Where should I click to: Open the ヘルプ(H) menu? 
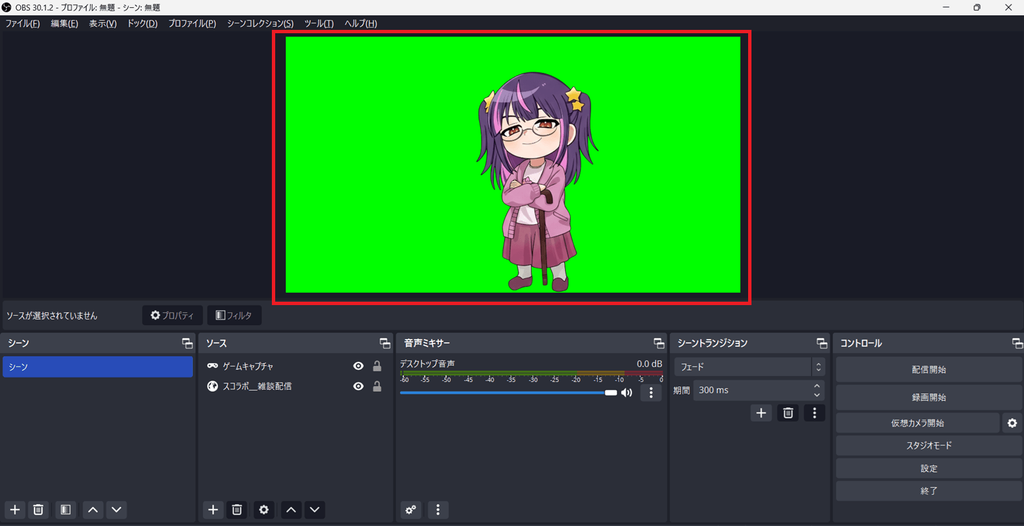[360, 24]
